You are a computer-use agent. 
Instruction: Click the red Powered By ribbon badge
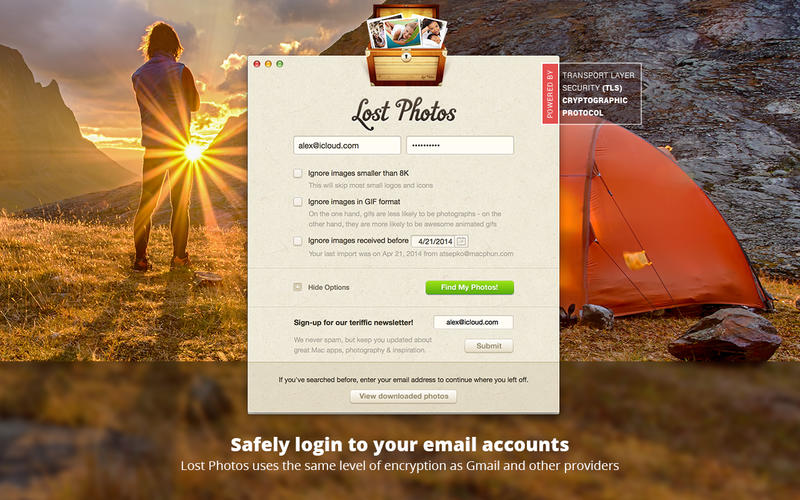[x=549, y=94]
